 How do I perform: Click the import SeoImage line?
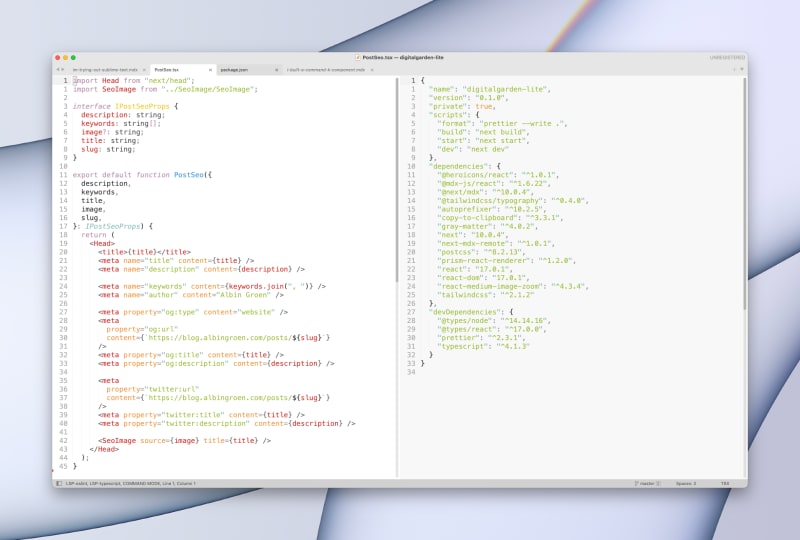click(x=165, y=89)
